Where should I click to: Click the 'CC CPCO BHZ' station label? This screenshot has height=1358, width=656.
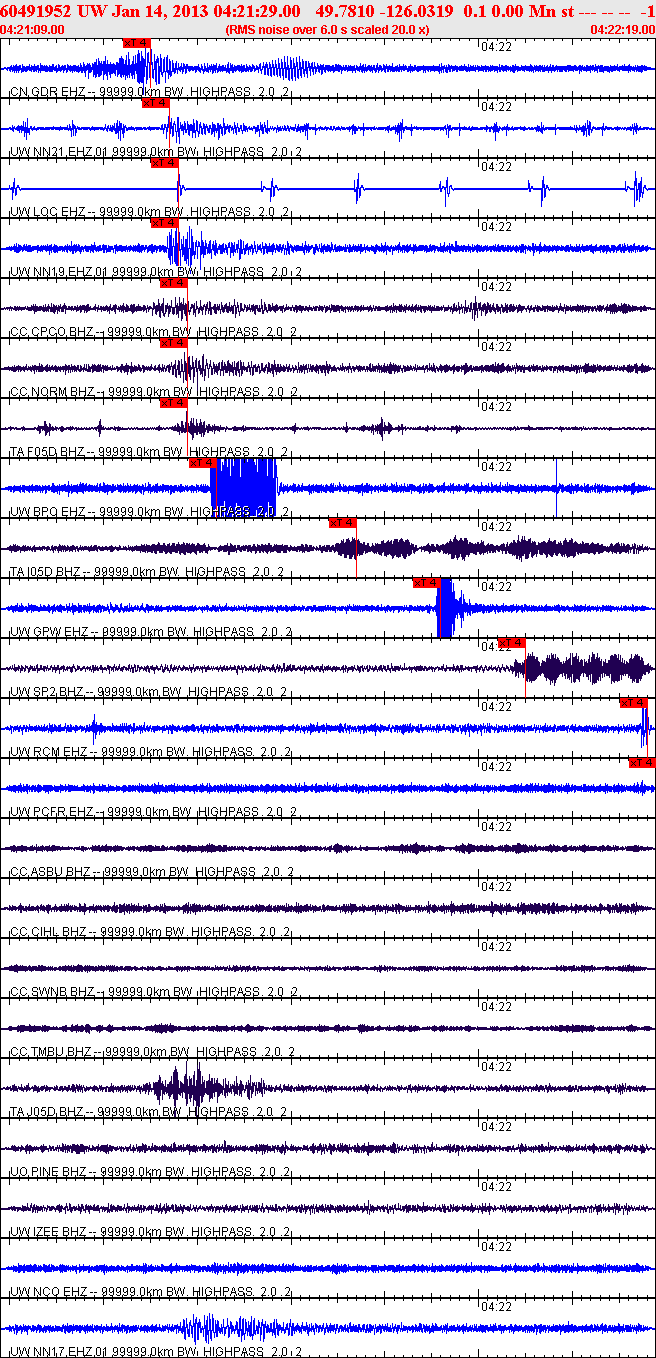click(x=51, y=332)
